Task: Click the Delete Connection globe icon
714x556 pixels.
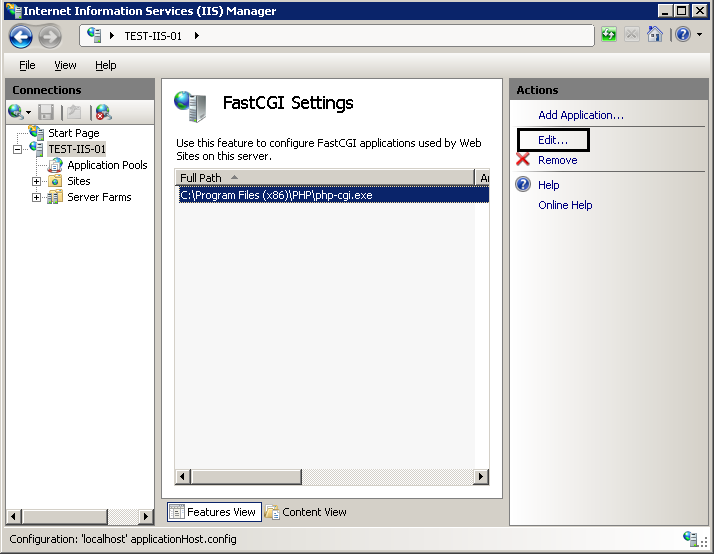Action: [103, 112]
